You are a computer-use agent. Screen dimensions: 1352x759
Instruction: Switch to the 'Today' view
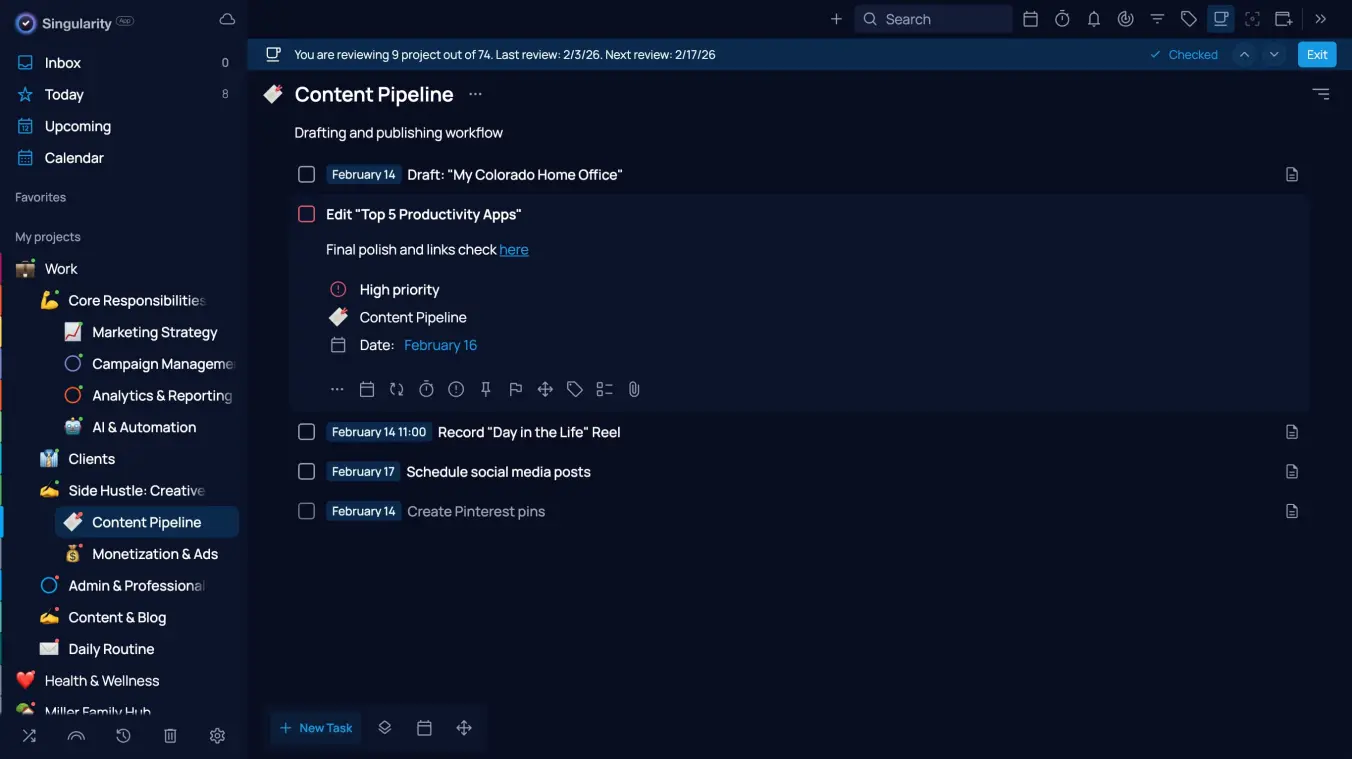coord(64,94)
